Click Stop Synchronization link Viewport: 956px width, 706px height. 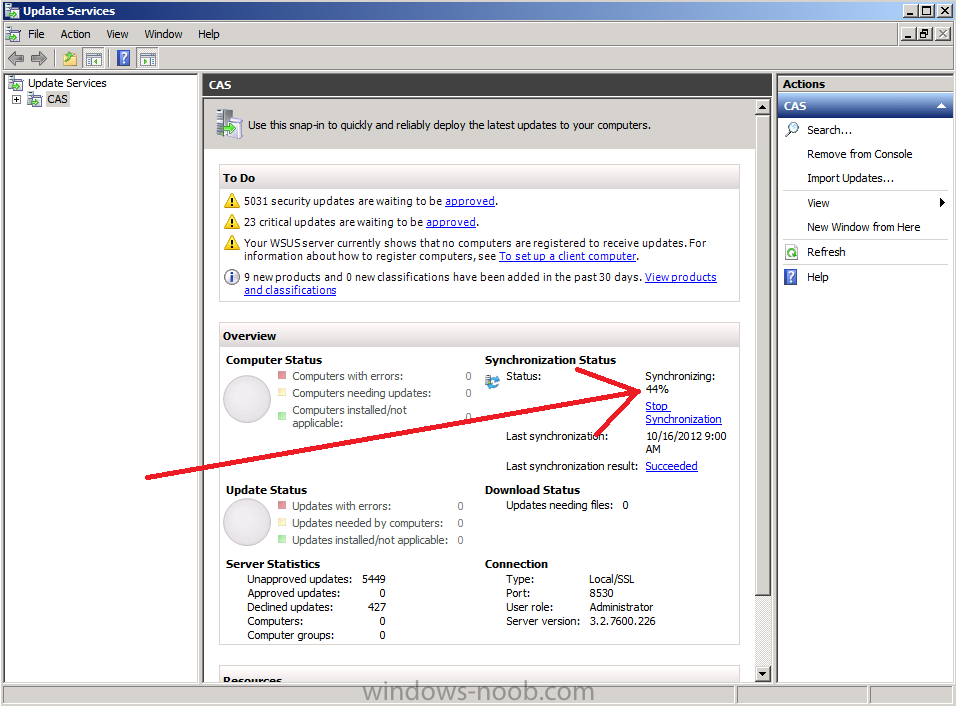(x=683, y=412)
